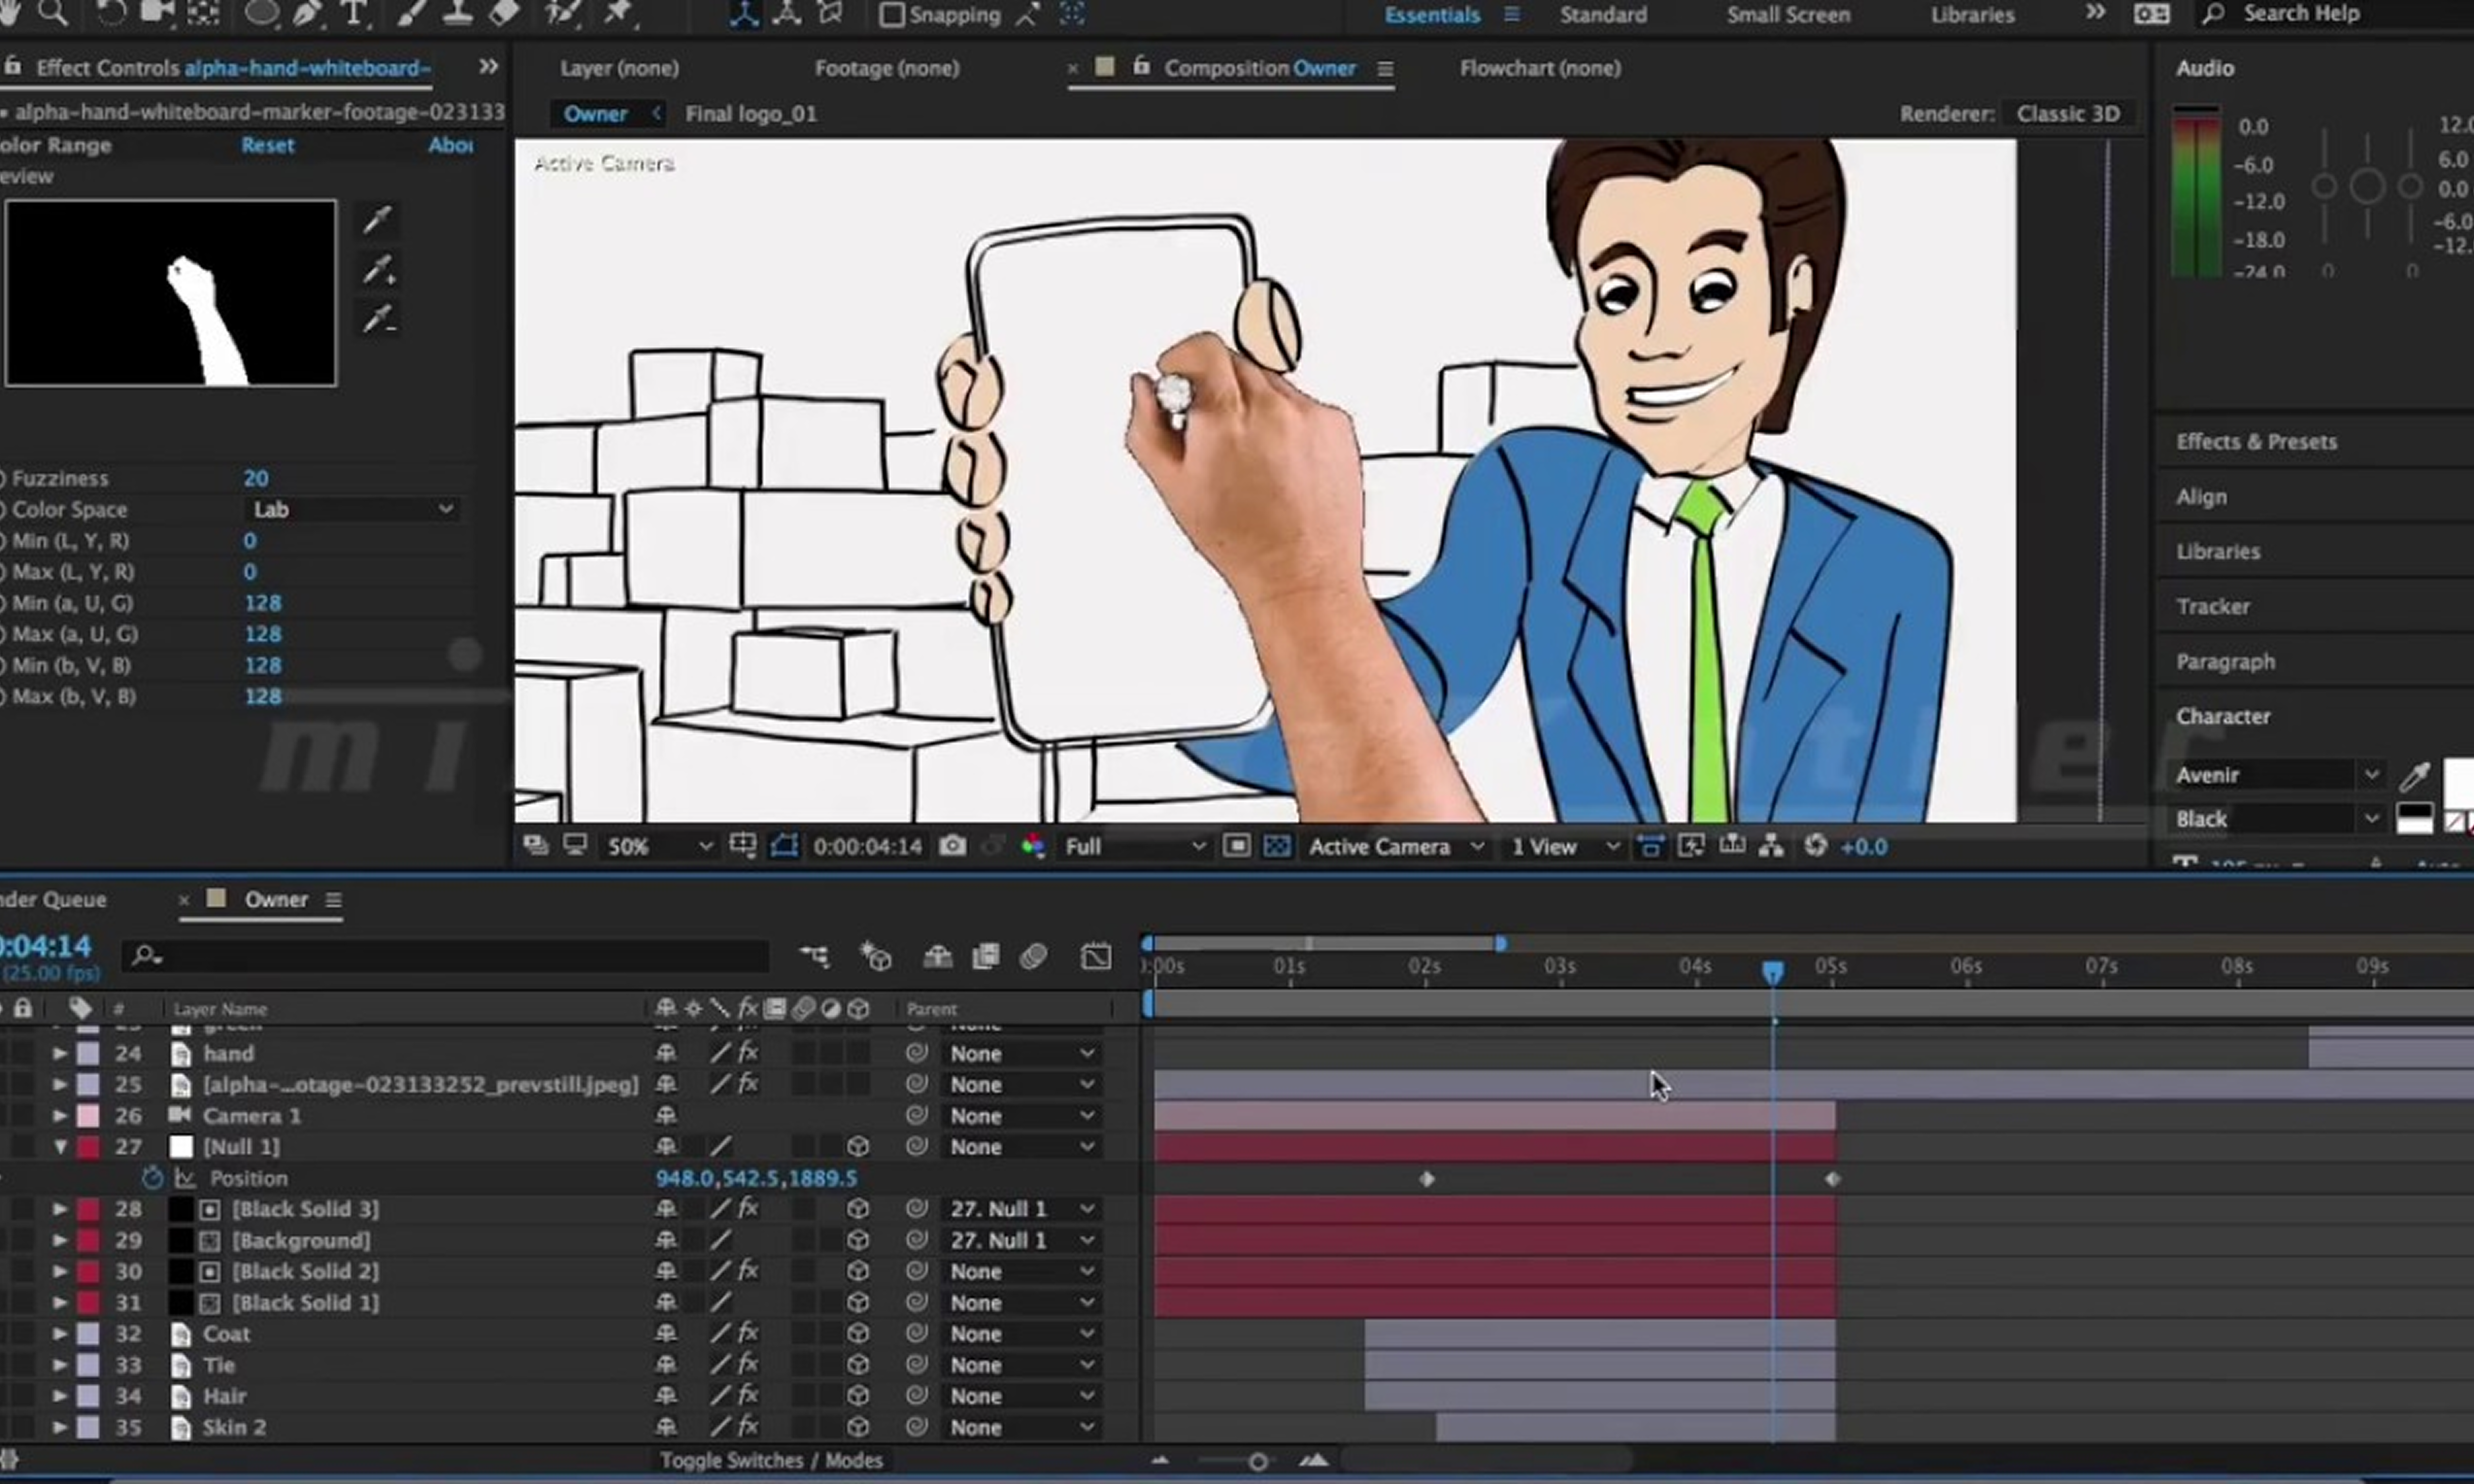
Task: Switch to the Standard workspace
Action: 1603,15
